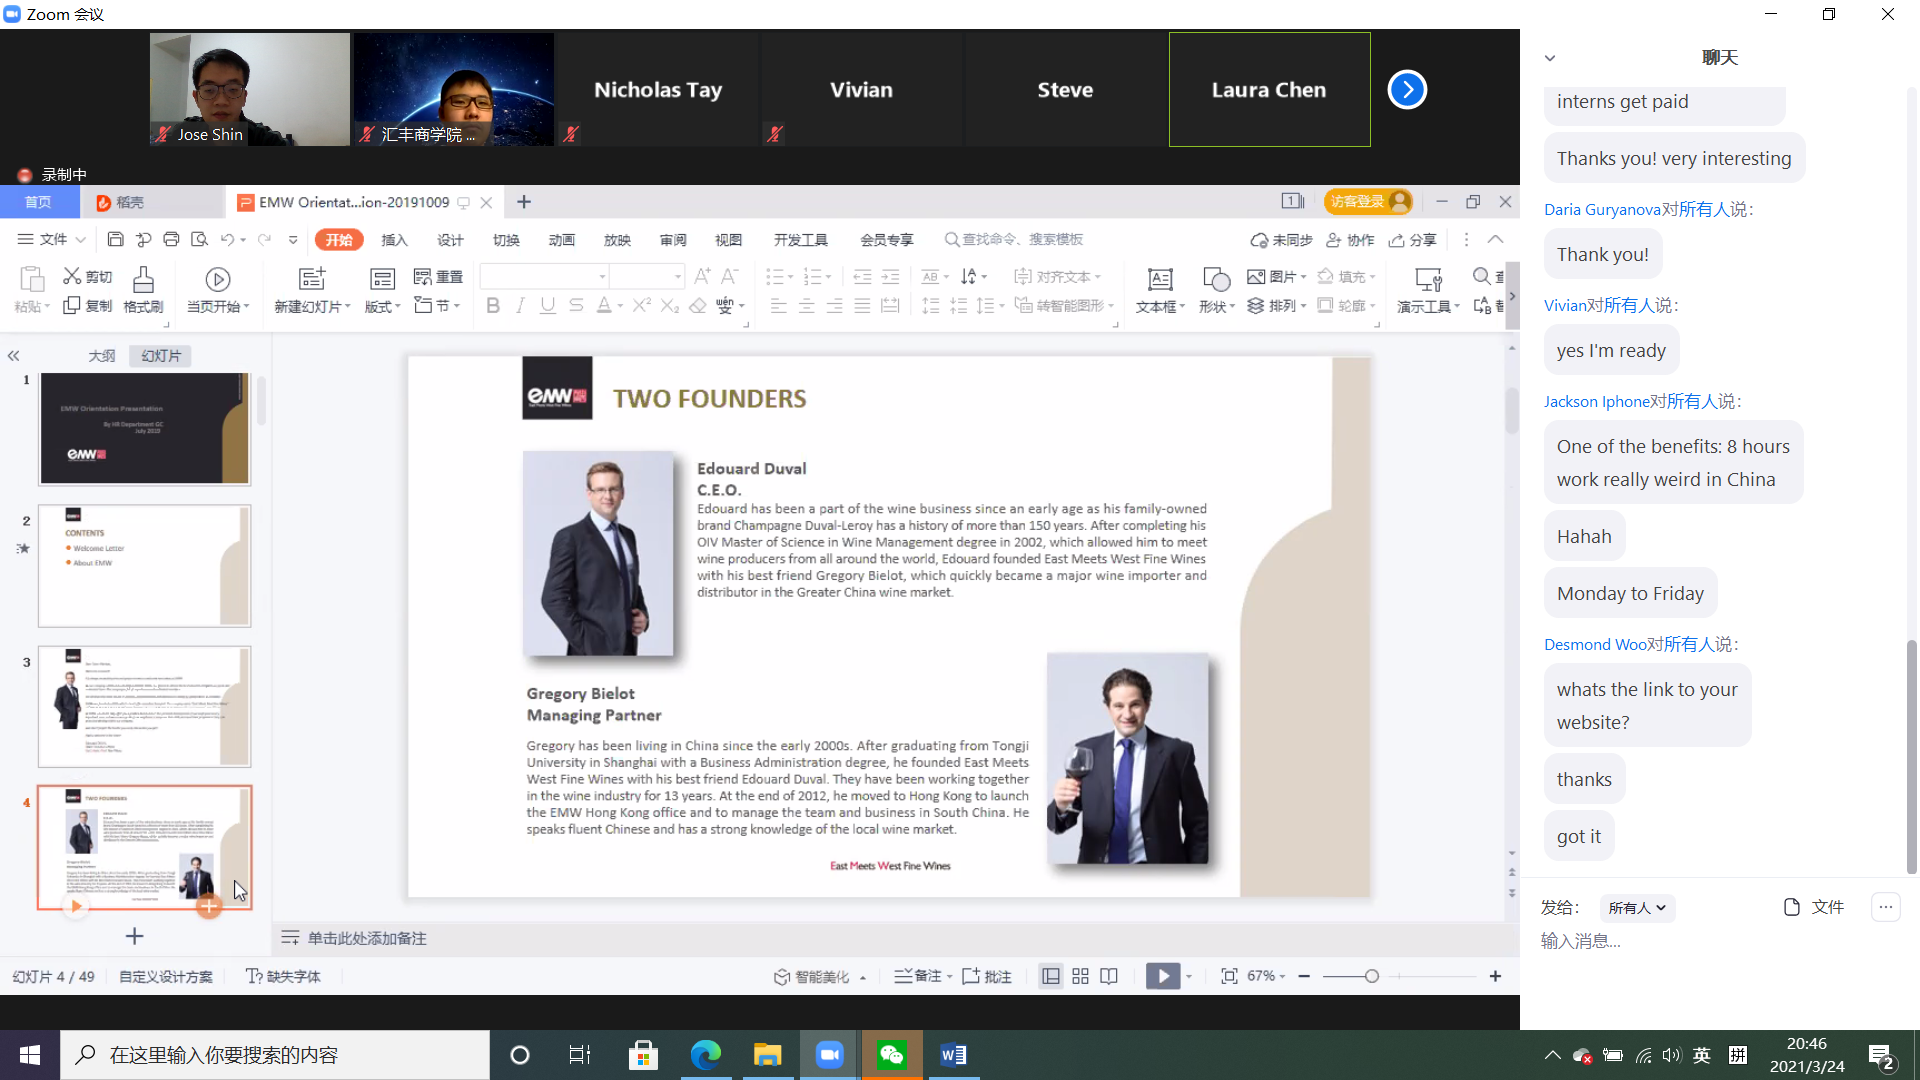Open 所有人 recipient dropdown in chat
This screenshot has width=1920, height=1080.
1637,908
